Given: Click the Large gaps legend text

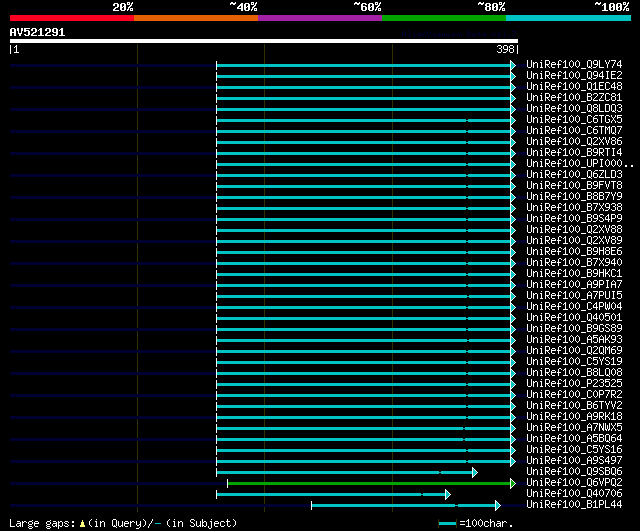Looking at the screenshot, I should click(123, 524).
